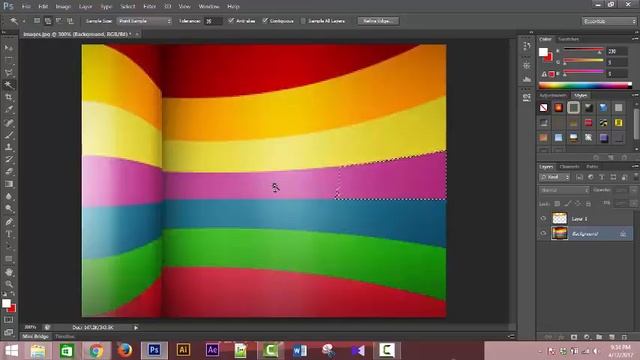The image size is (640, 360).
Task: Switch to the Swatches tab
Action: pyautogui.click(x=568, y=39)
